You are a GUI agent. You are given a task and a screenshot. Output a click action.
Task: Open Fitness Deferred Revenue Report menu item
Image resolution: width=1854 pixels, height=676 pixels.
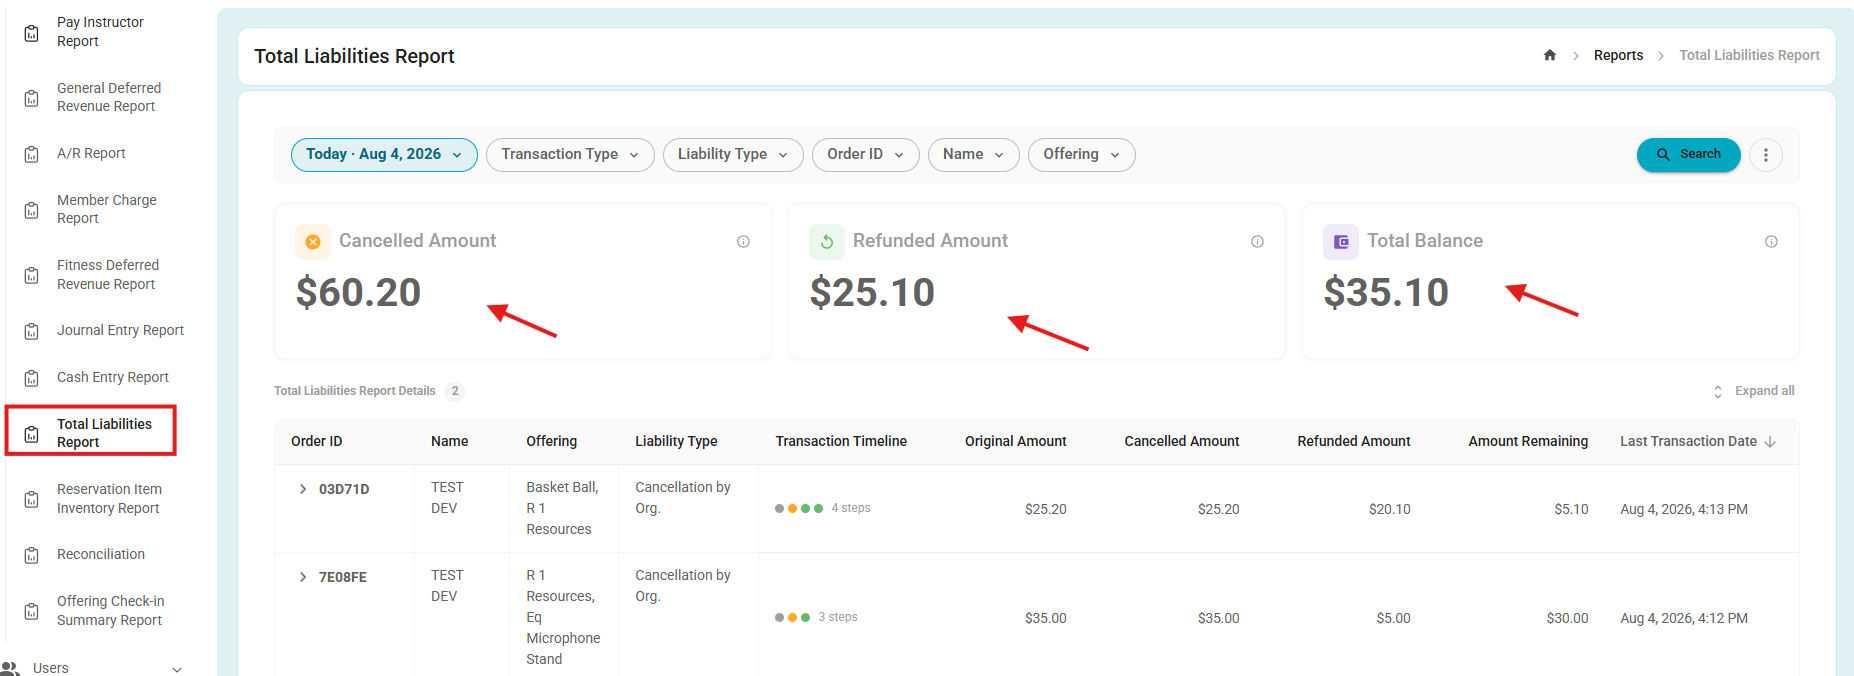point(108,274)
